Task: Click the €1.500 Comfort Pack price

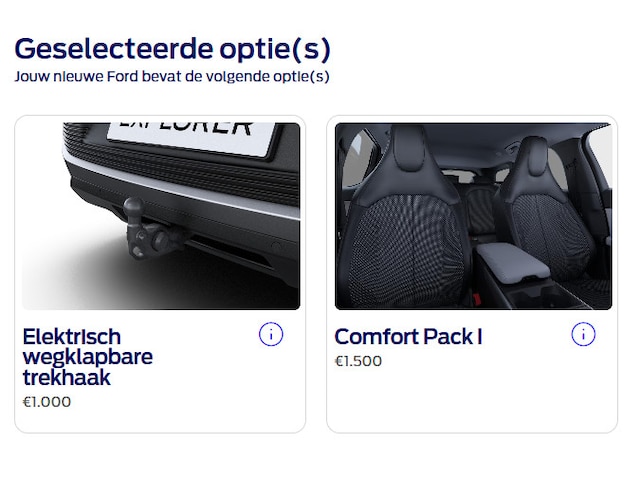Action: [x=358, y=361]
